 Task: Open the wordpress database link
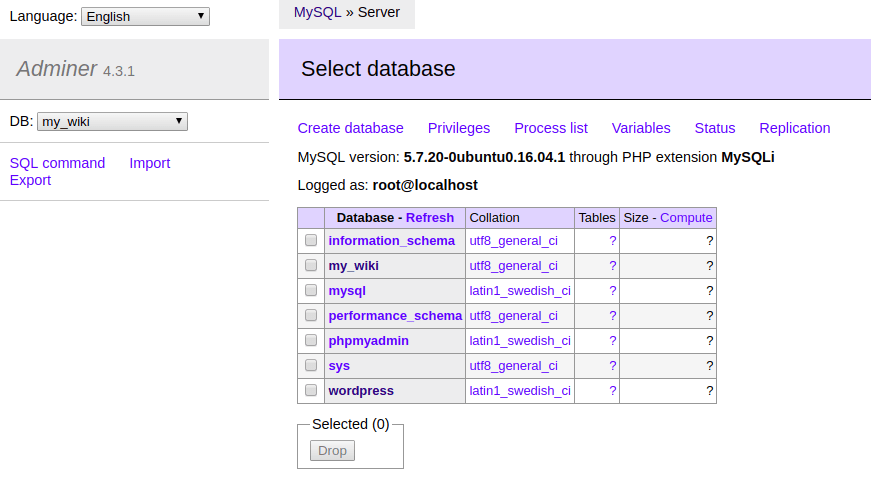tap(361, 390)
